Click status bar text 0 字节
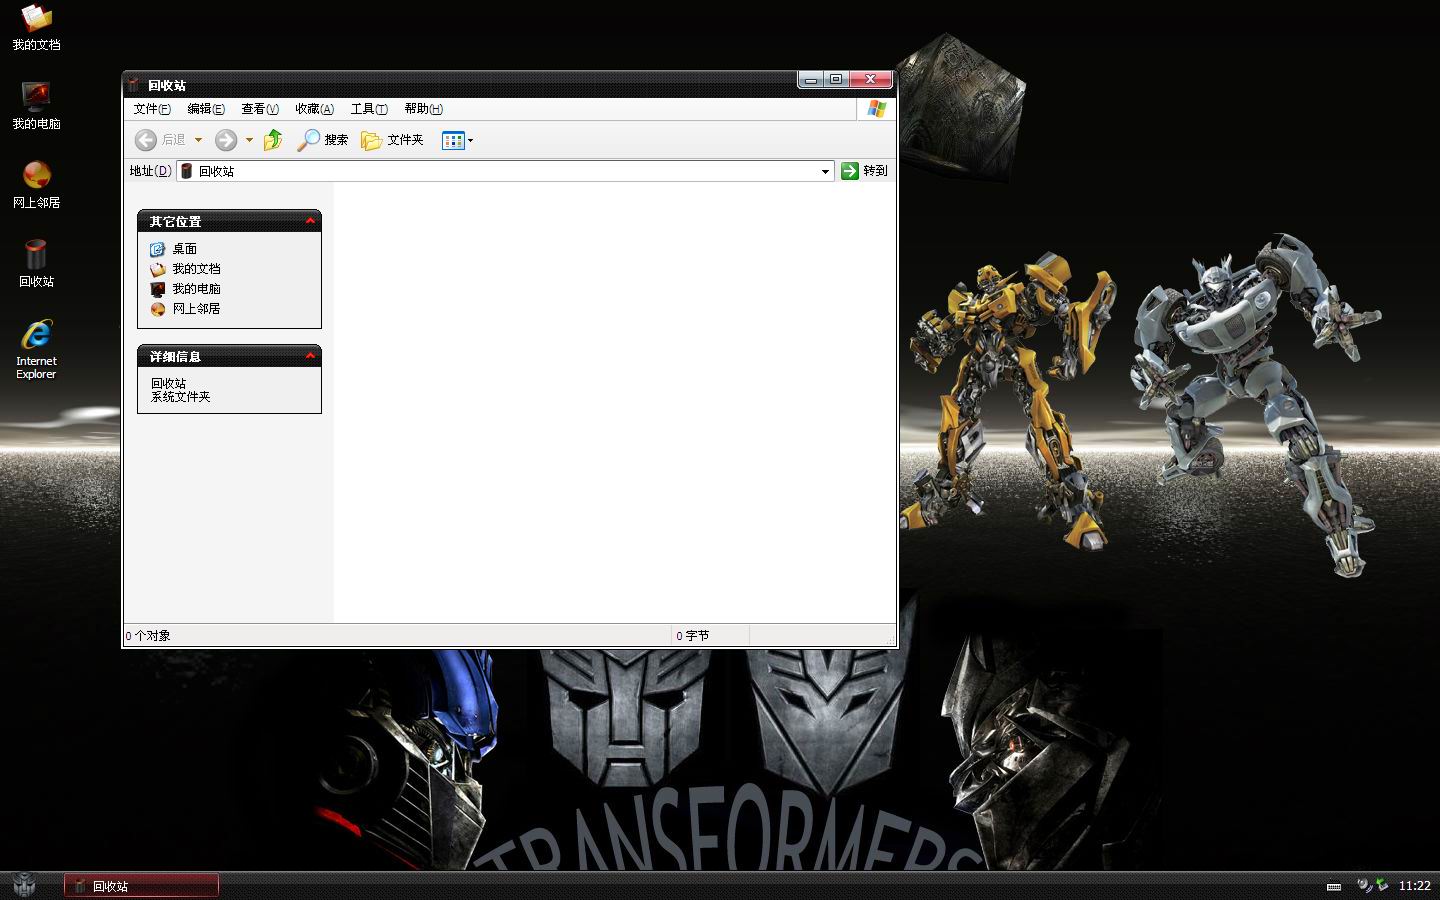This screenshot has width=1440, height=900. tap(692, 636)
